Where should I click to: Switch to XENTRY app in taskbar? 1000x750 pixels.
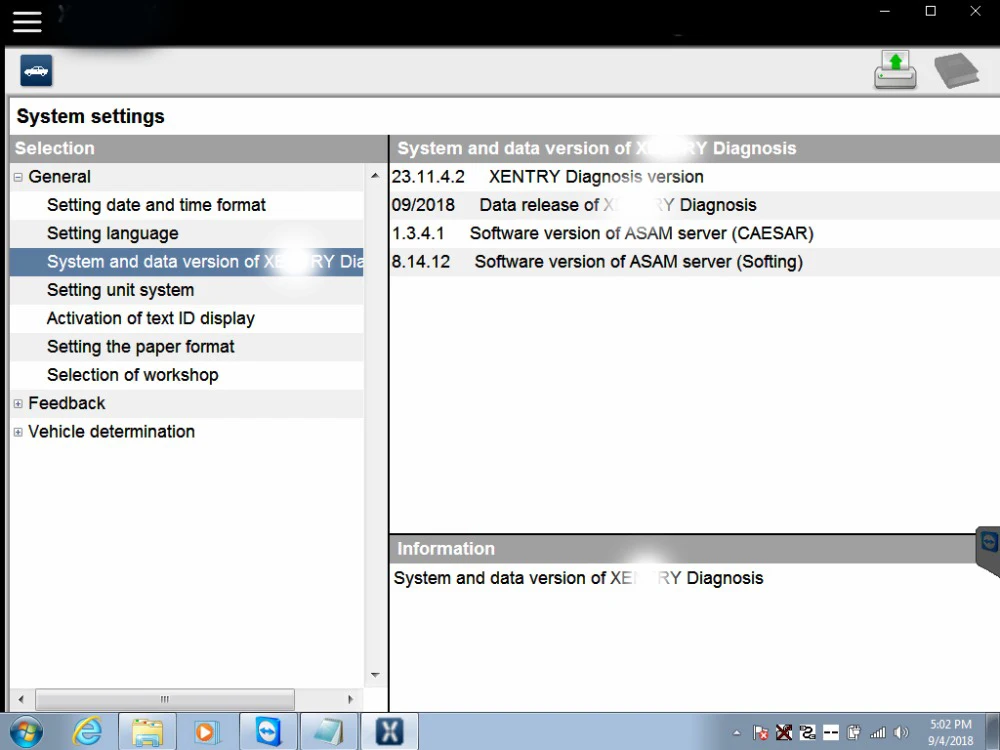click(x=389, y=732)
